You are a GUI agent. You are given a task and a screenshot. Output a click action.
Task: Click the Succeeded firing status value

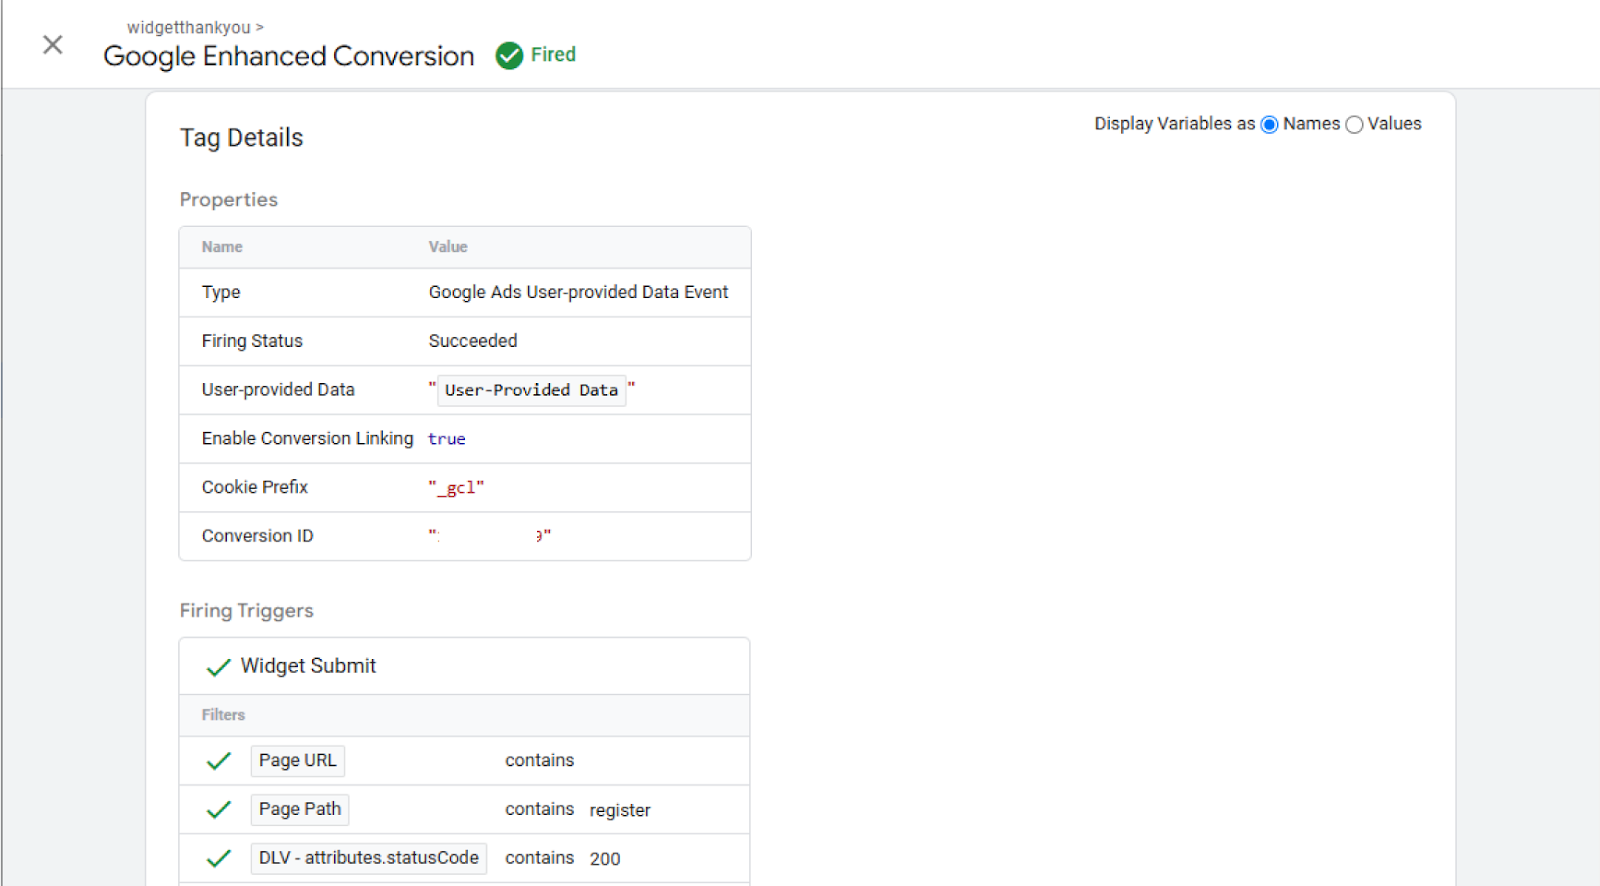[x=473, y=341]
